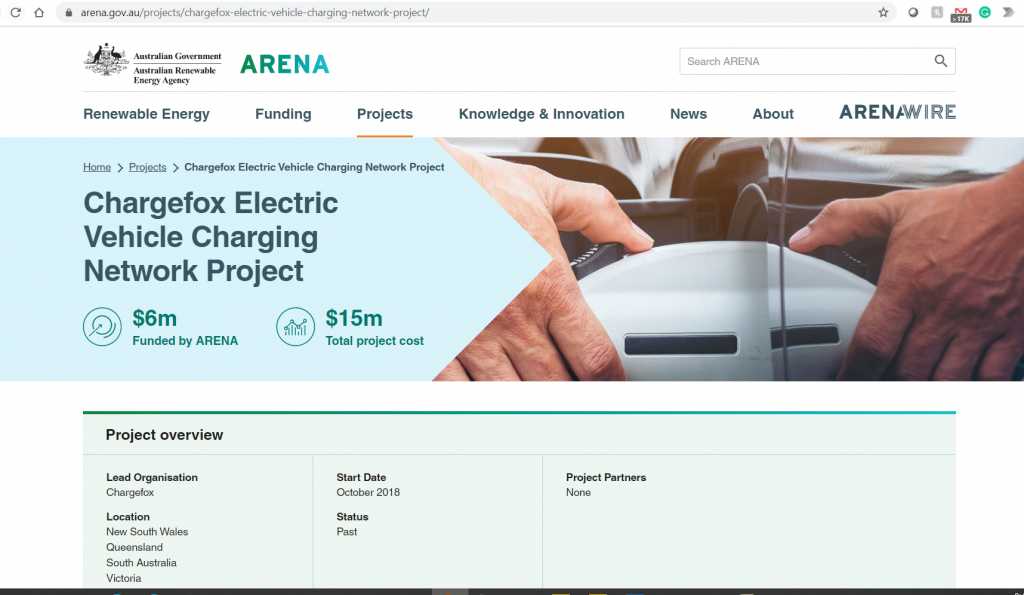1024x595 pixels.
Task: View site security padlock icon
Action: 69,12
